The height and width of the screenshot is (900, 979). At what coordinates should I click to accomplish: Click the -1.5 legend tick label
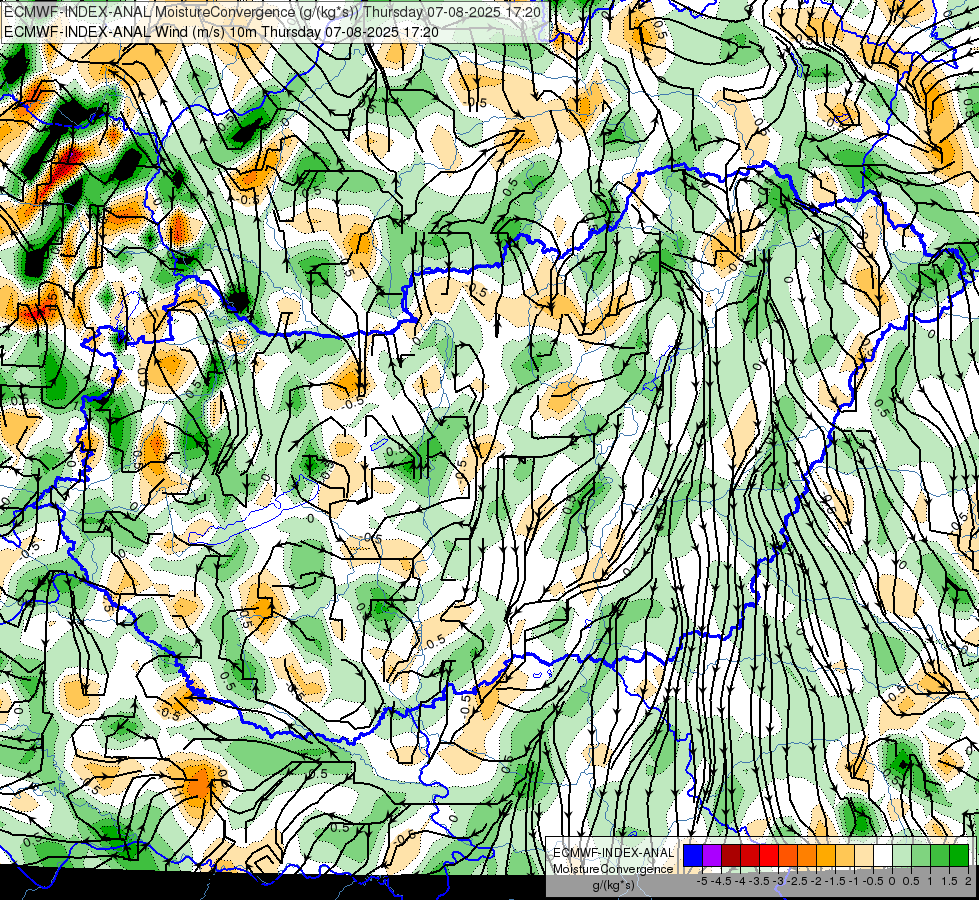[x=835, y=881]
